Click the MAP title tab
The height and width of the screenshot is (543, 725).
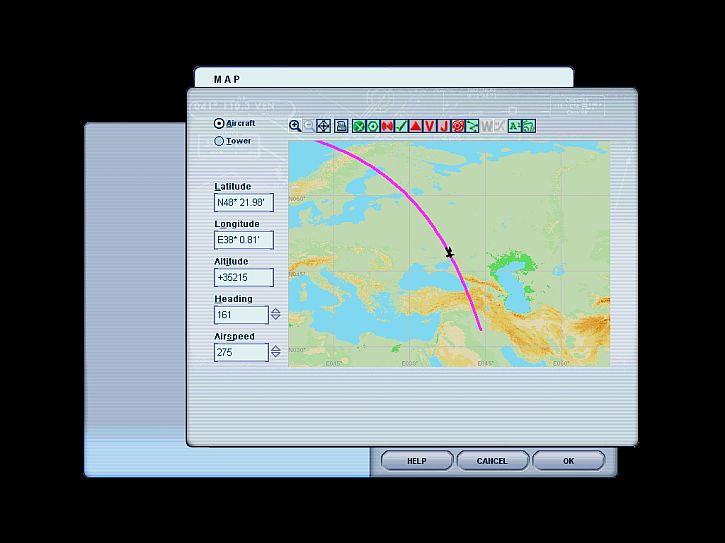(x=227, y=79)
